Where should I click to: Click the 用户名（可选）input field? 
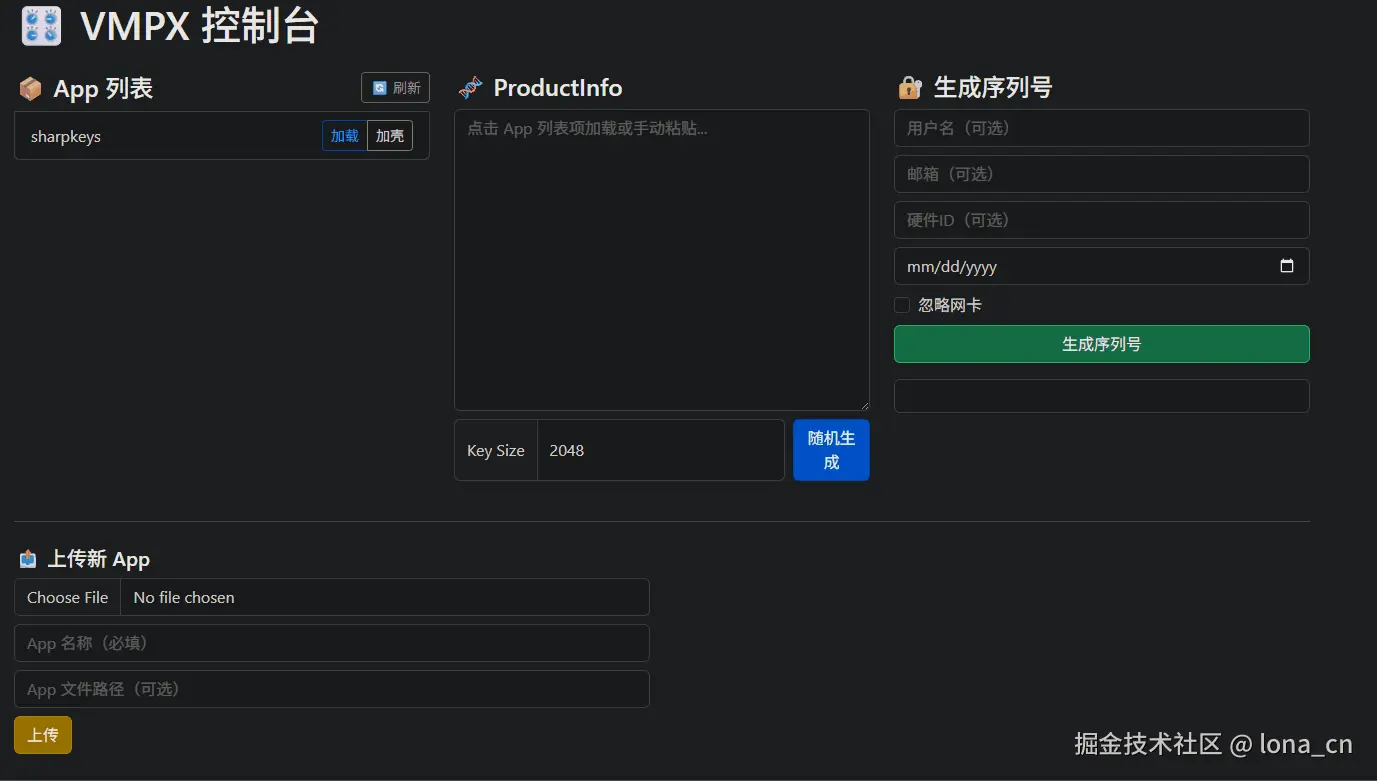click(1100, 128)
